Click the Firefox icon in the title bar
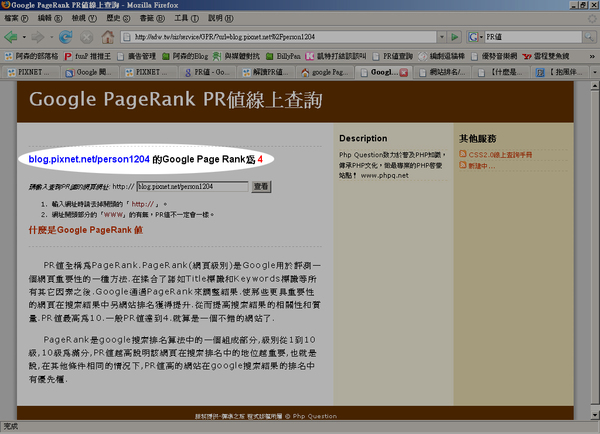Viewport: 600px width, 434px height. (5, 5)
